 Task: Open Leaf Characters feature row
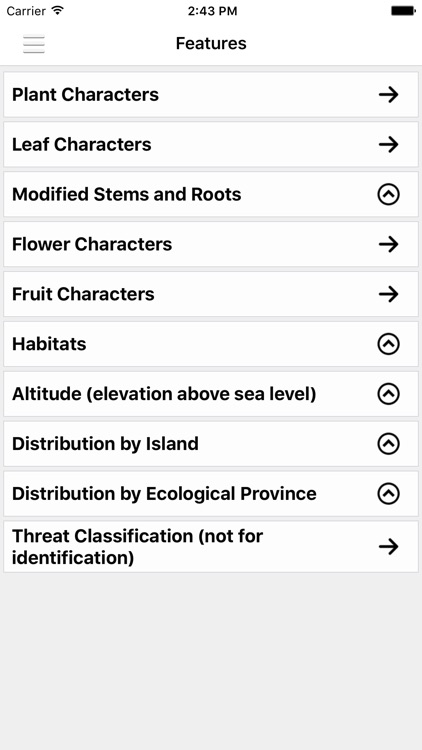[211, 144]
